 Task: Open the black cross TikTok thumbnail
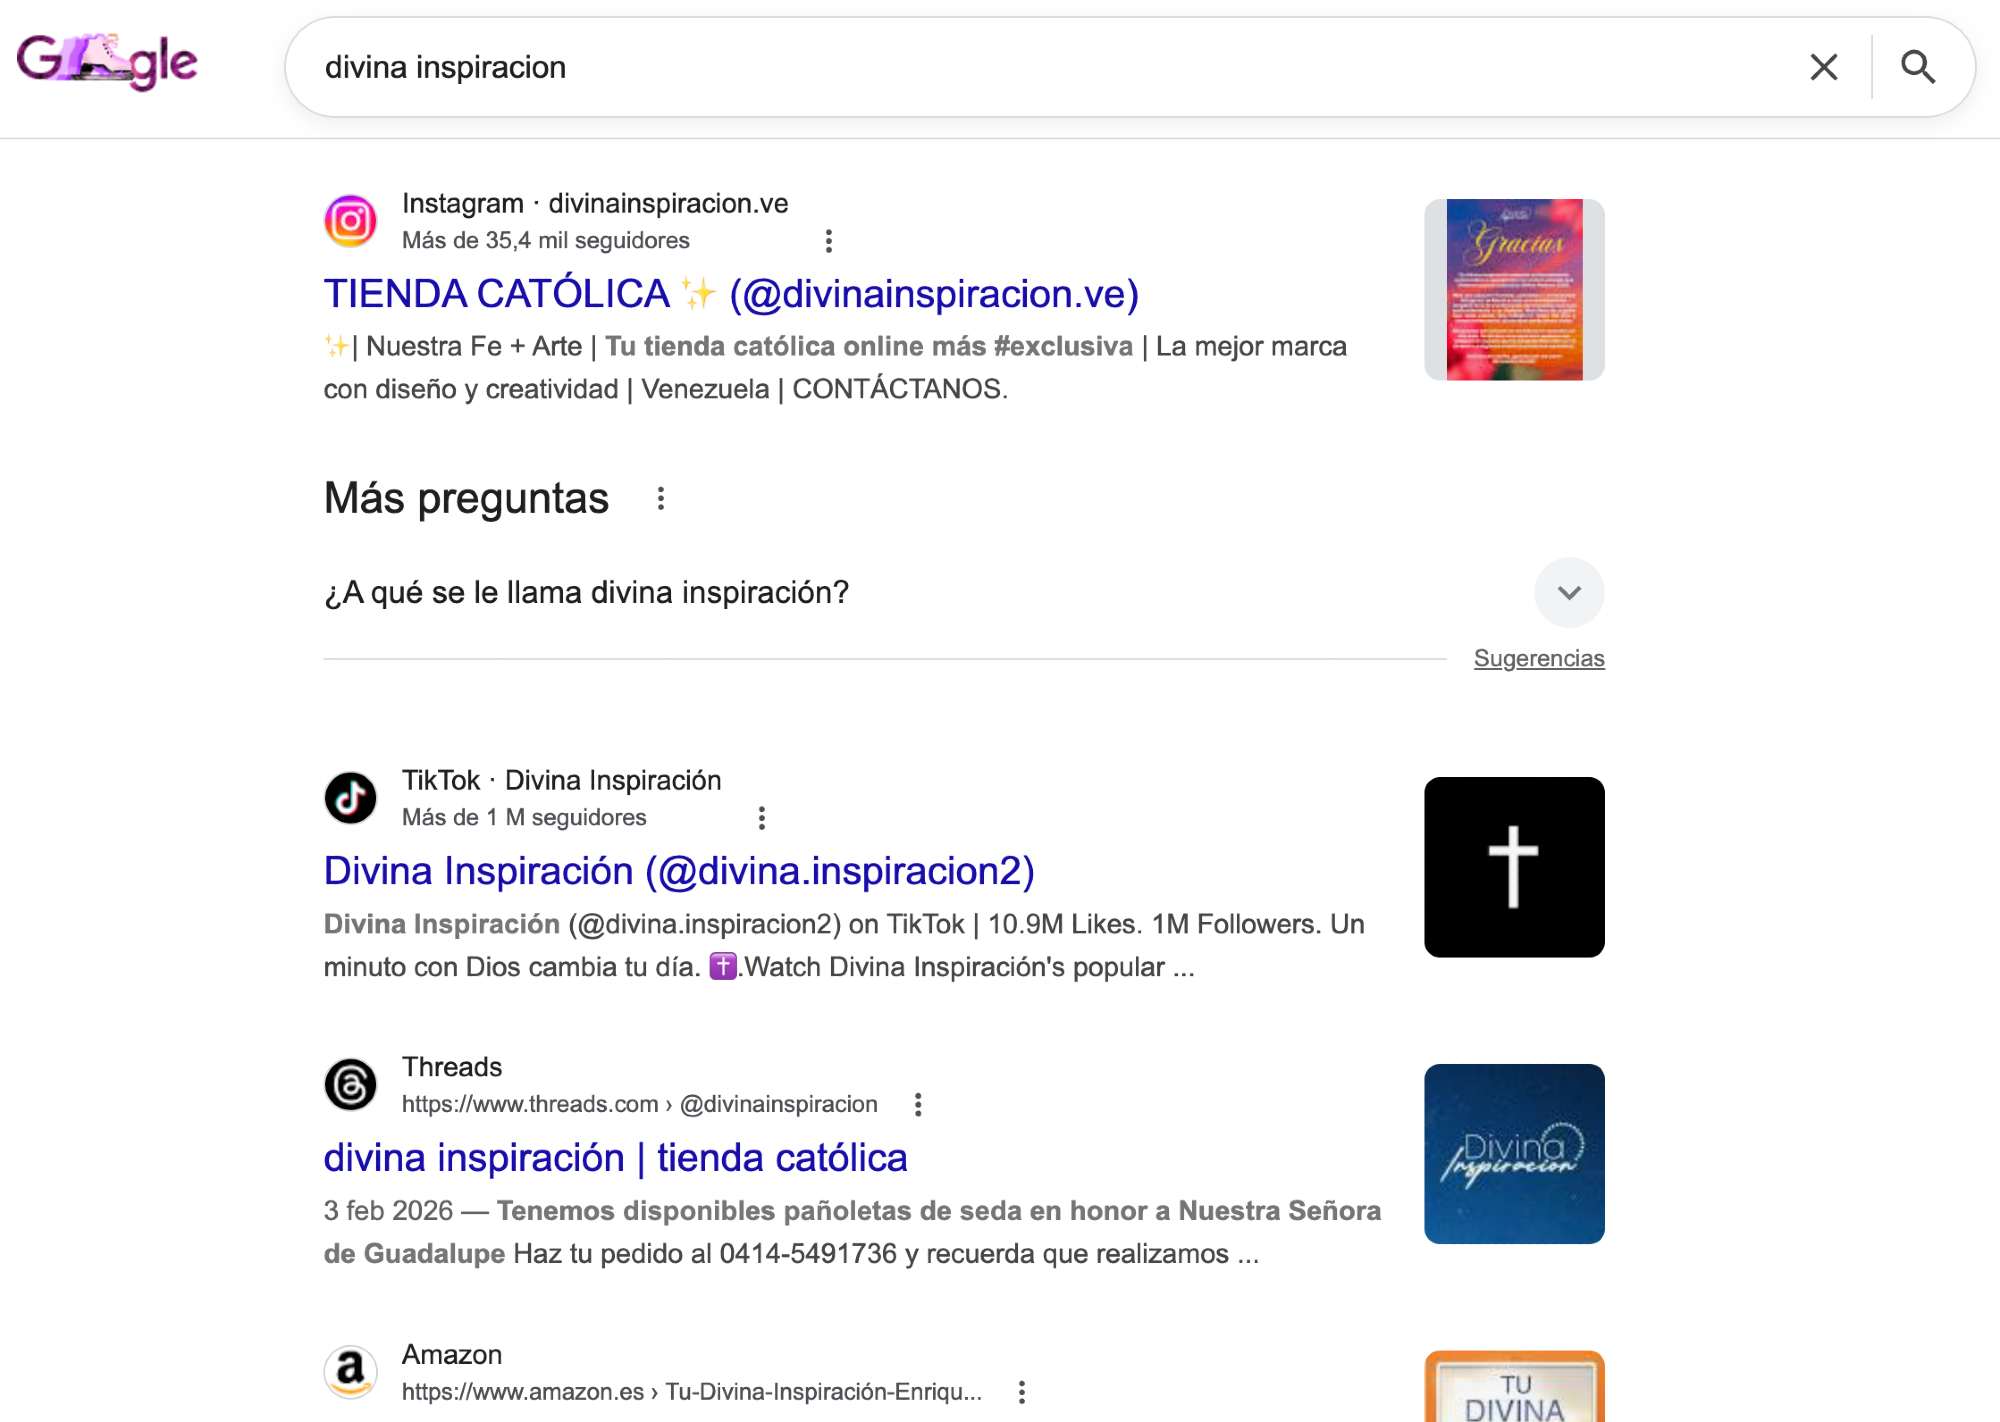pyautogui.click(x=1514, y=867)
